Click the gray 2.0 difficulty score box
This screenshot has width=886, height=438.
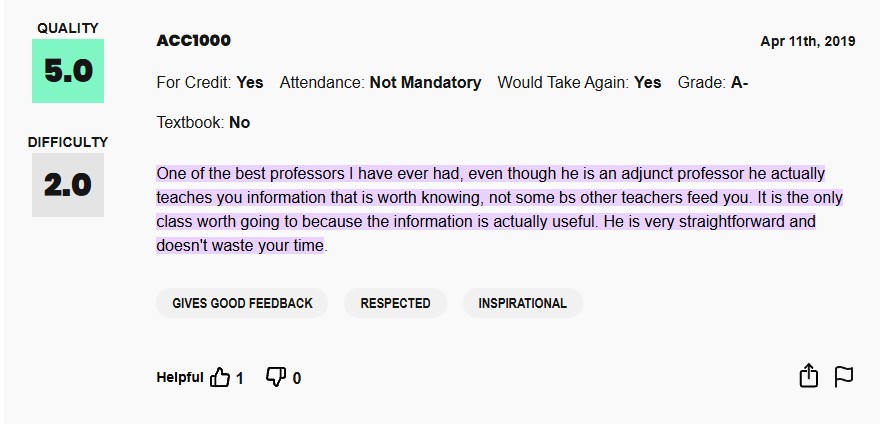(68, 185)
